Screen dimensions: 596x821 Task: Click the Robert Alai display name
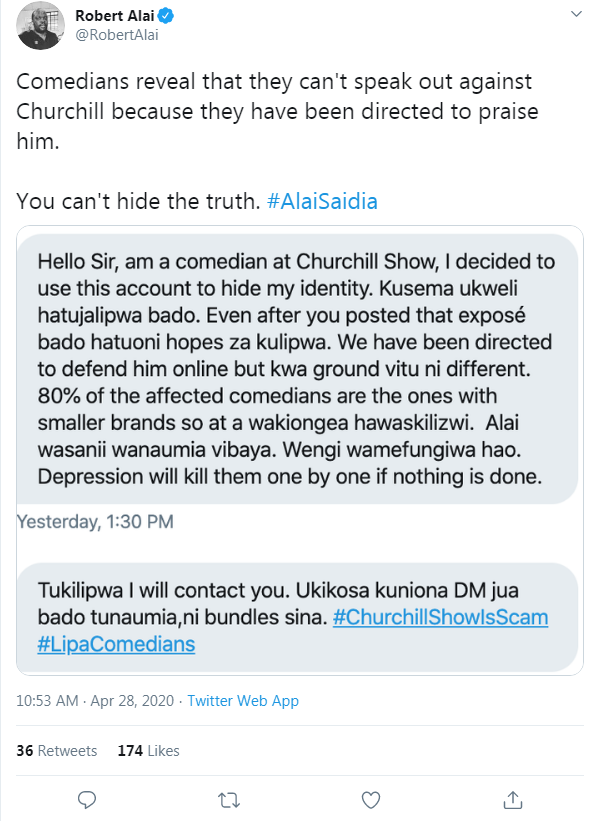point(115,16)
